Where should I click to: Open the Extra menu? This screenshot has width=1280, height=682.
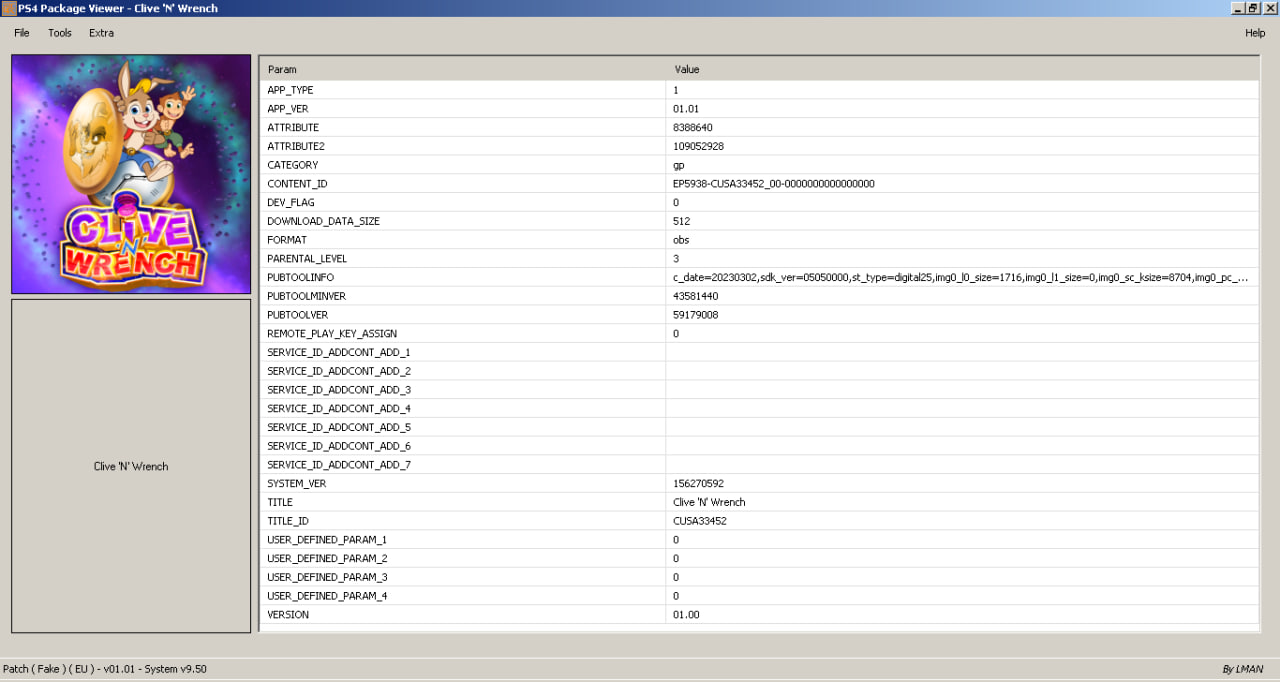tap(101, 33)
